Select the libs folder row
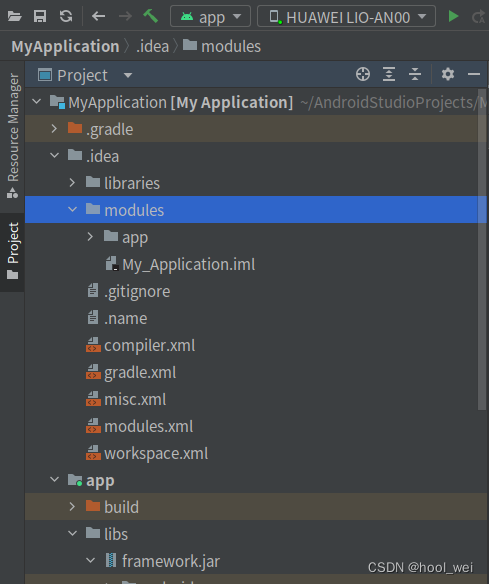 (x=256, y=534)
